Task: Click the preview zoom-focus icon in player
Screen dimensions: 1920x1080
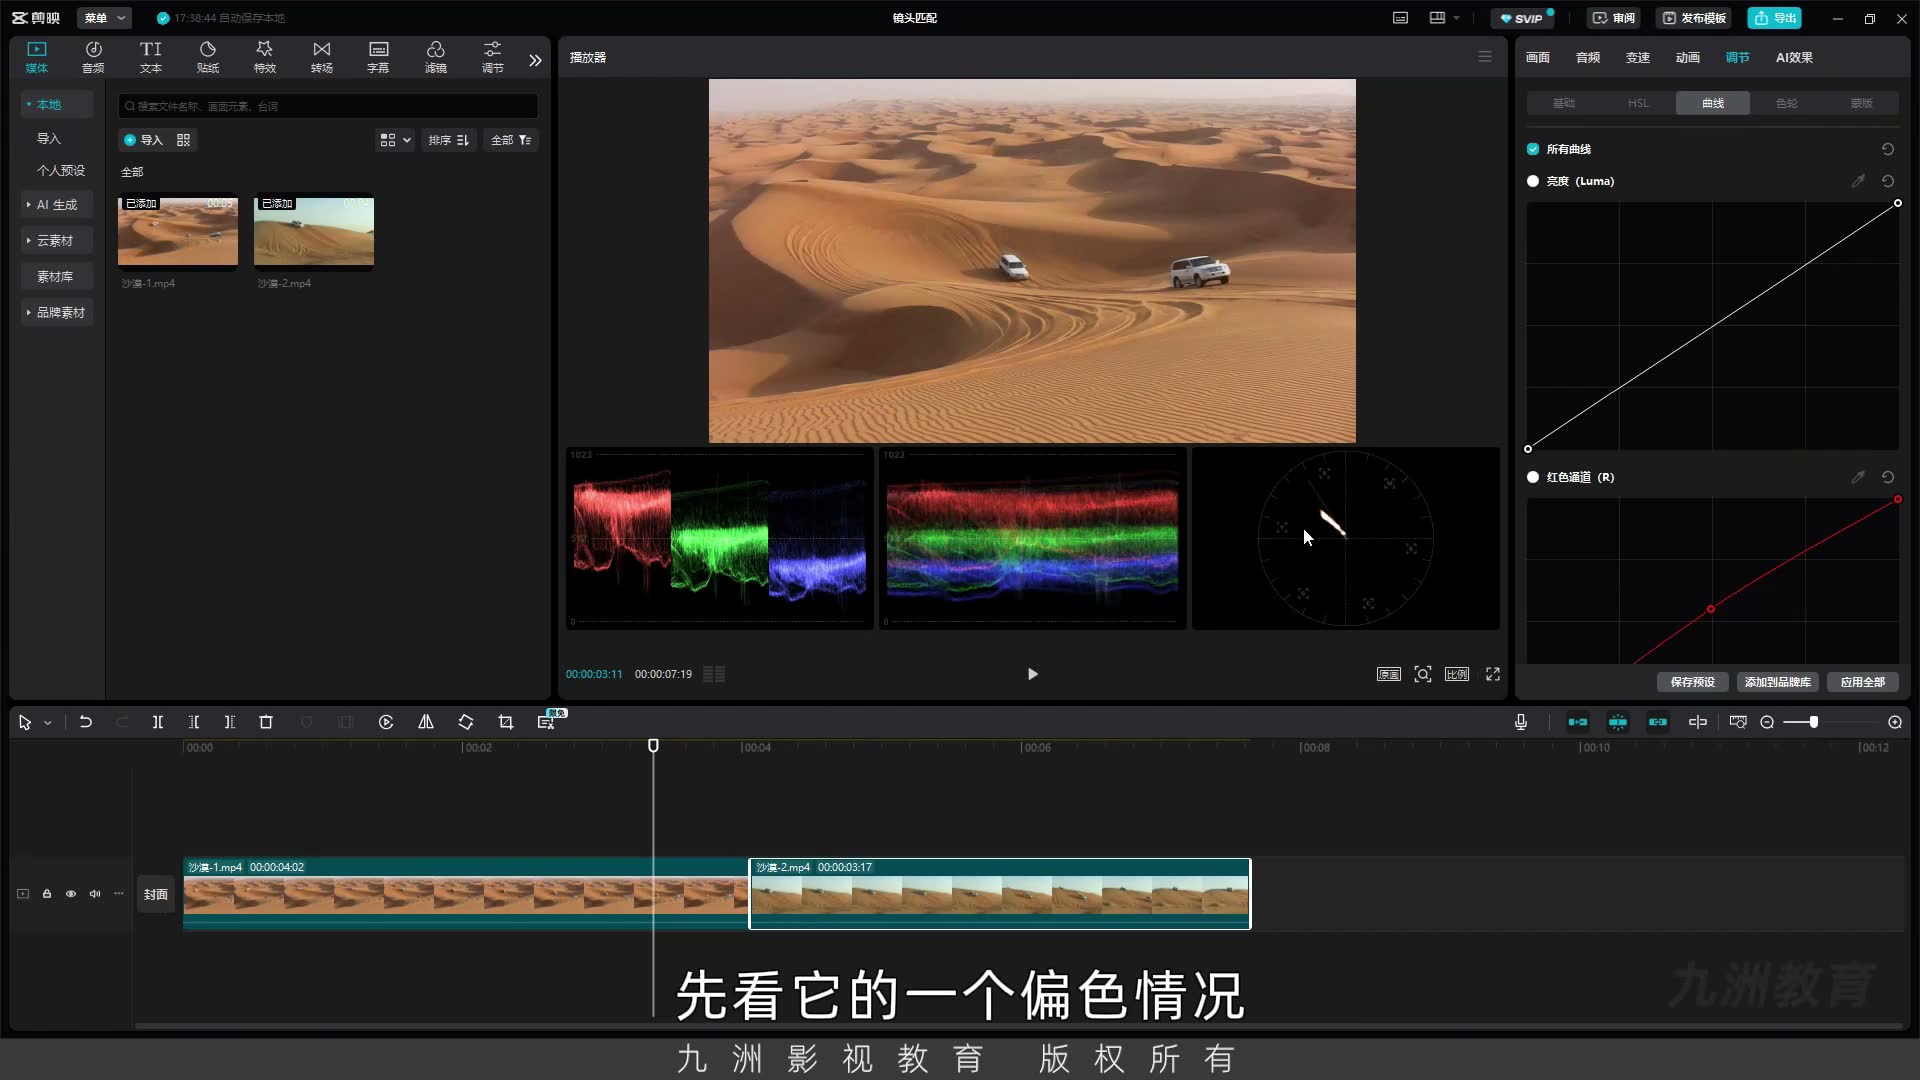Action: (x=1423, y=674)
